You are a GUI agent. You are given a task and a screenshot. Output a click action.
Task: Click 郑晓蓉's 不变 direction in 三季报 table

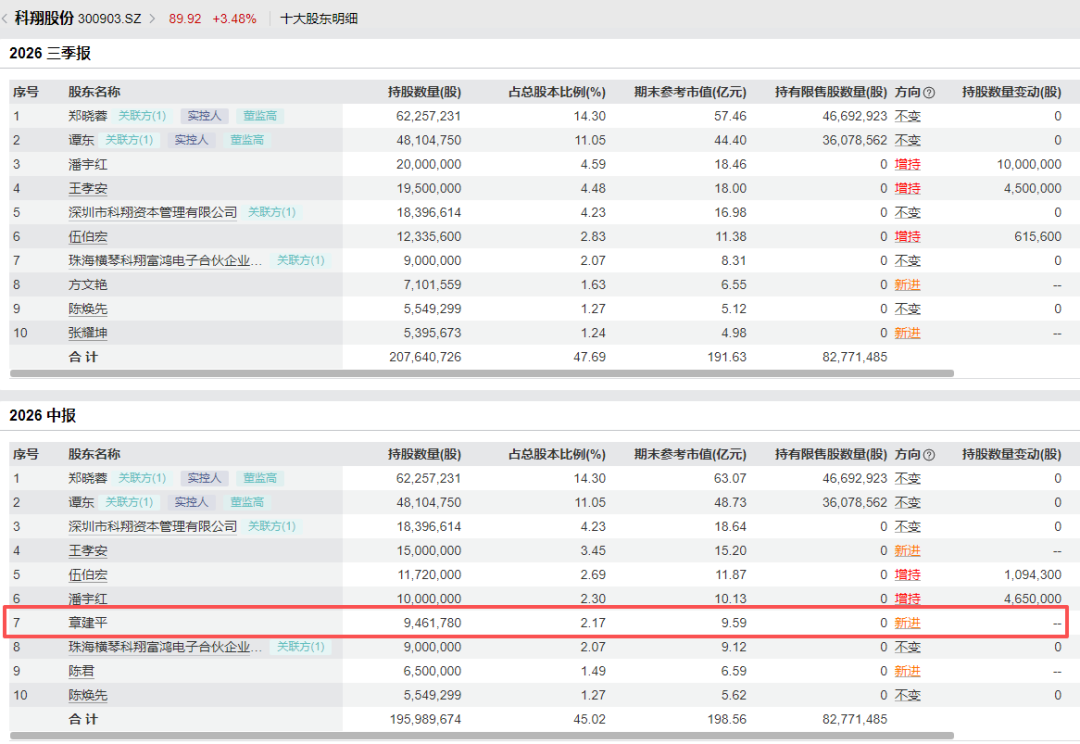click(907, 116)
